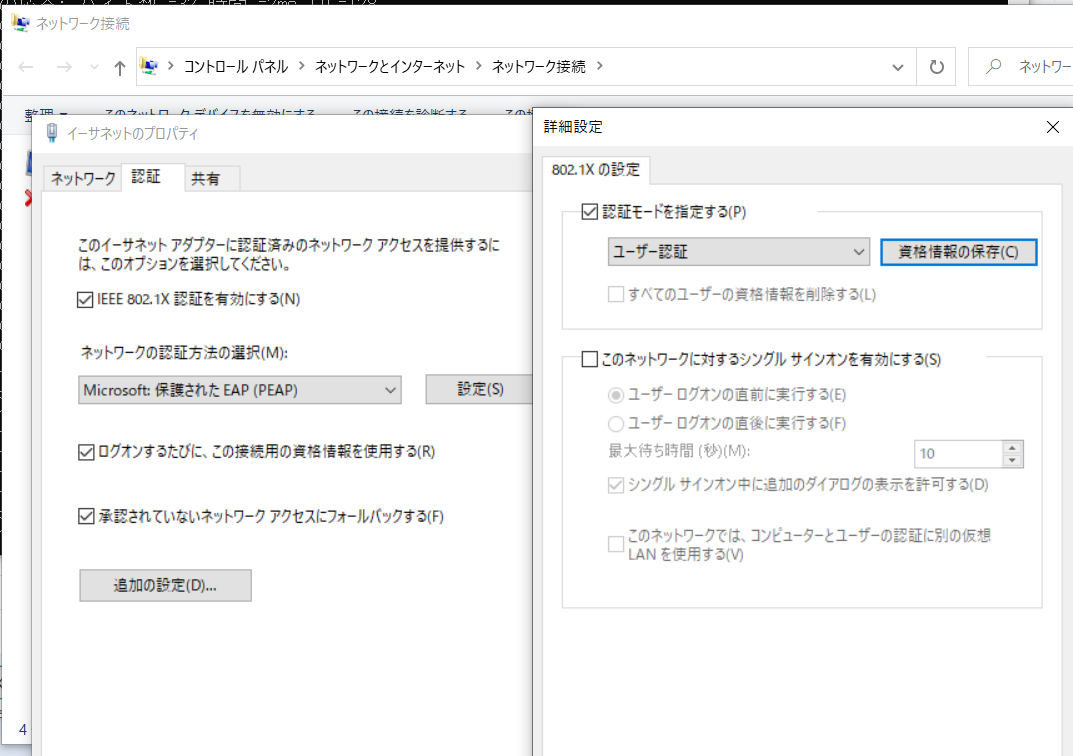The height and width of the screenshot is (756, 1073).
Task: Expand the address bar history dropdown
Action: (x=898, y=67)
